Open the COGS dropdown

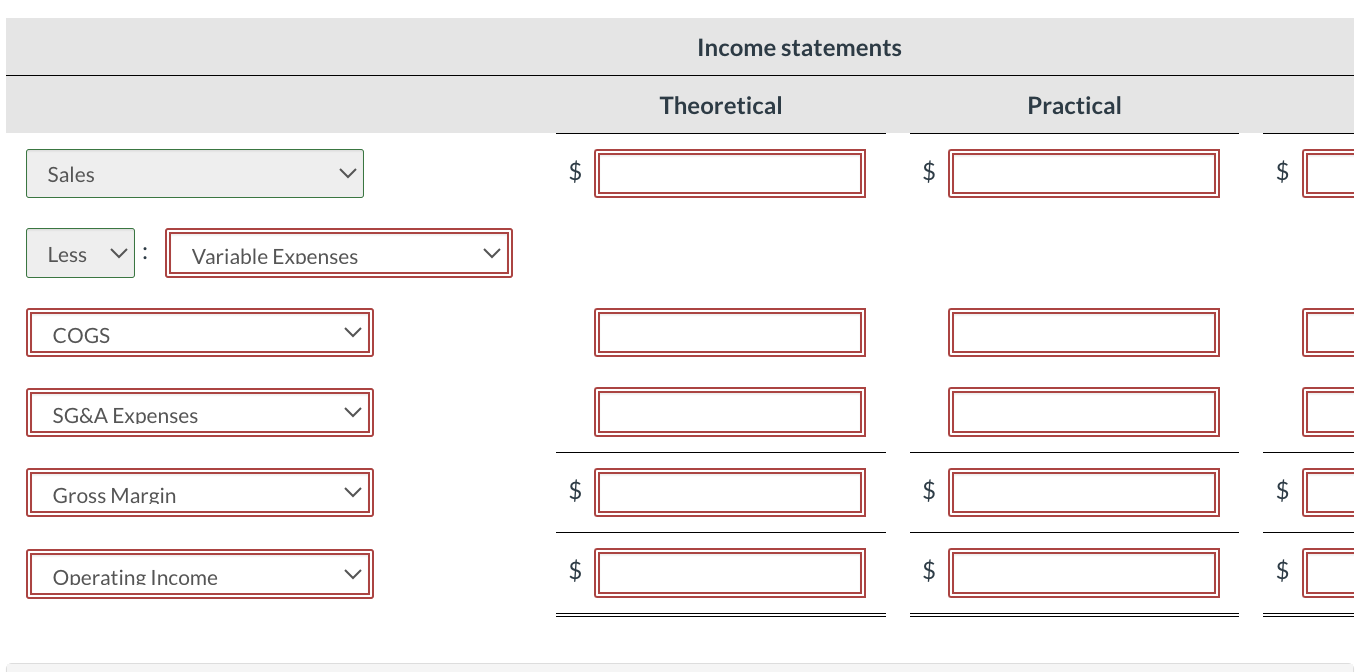pos(200,333)
